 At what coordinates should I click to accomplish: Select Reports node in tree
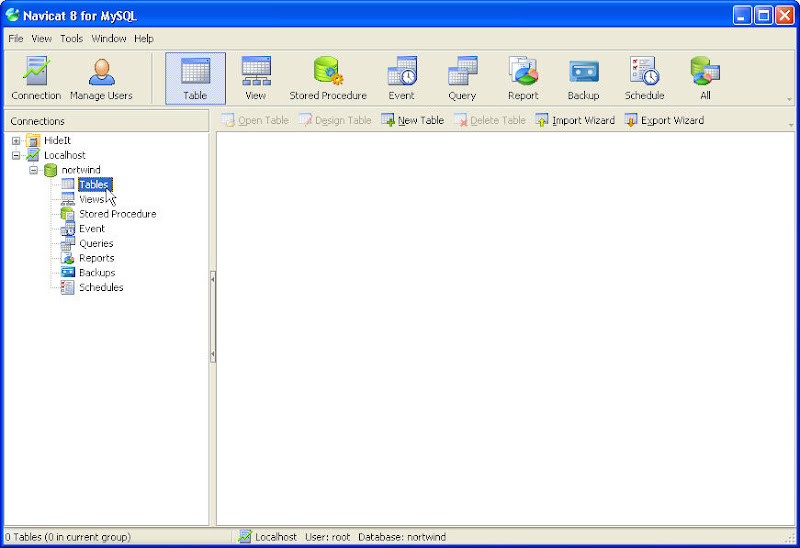click(x=96, y=258)
